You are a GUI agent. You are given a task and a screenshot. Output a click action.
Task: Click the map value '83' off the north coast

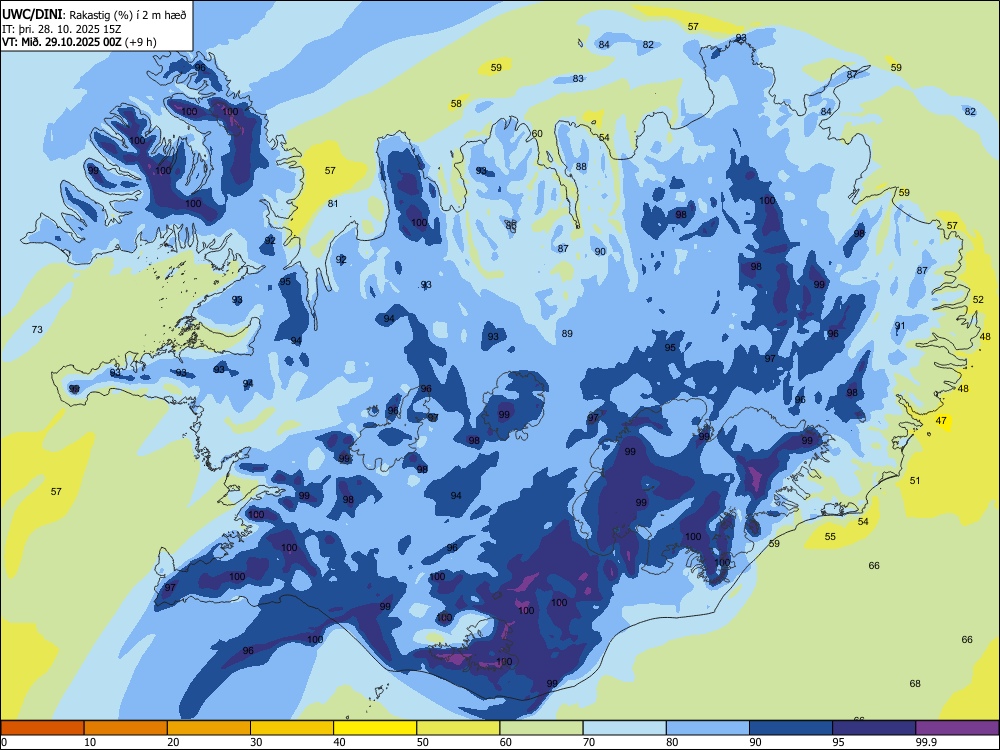pos(578,78)
